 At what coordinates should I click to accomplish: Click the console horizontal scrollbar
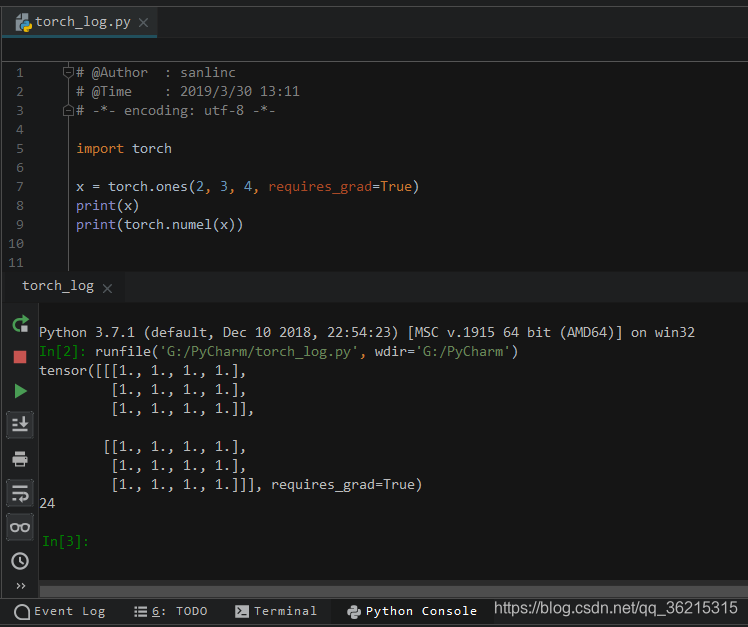click(393, 591)
